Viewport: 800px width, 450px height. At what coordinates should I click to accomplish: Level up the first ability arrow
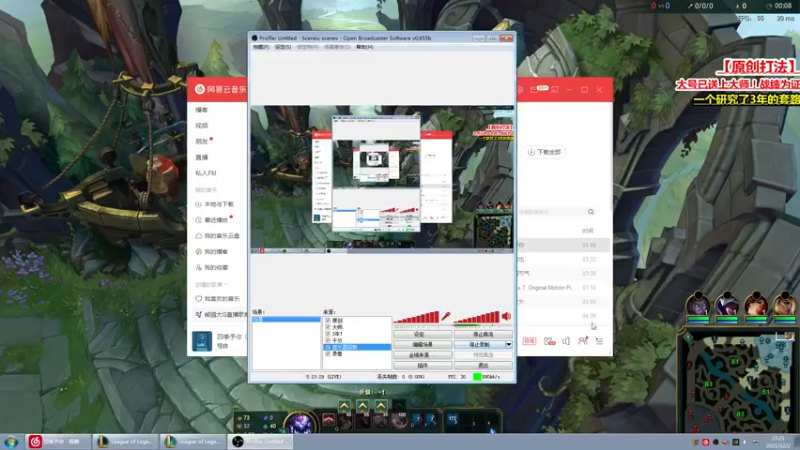(x=344, y=406)
